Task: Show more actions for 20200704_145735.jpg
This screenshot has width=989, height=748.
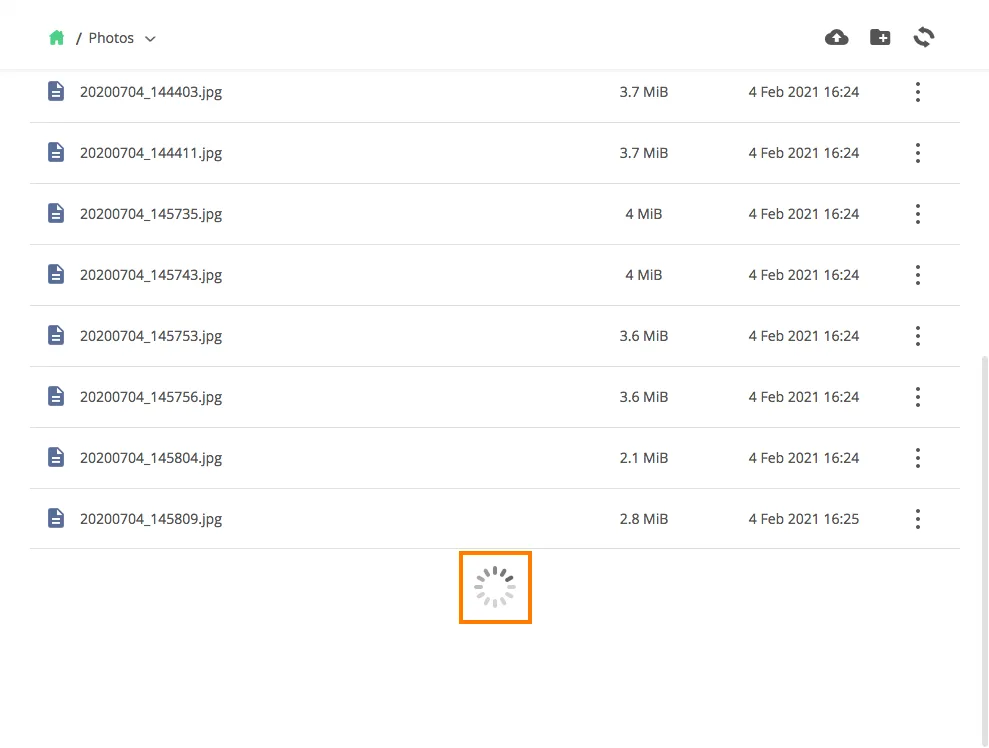Action: [x=917, y=214]
